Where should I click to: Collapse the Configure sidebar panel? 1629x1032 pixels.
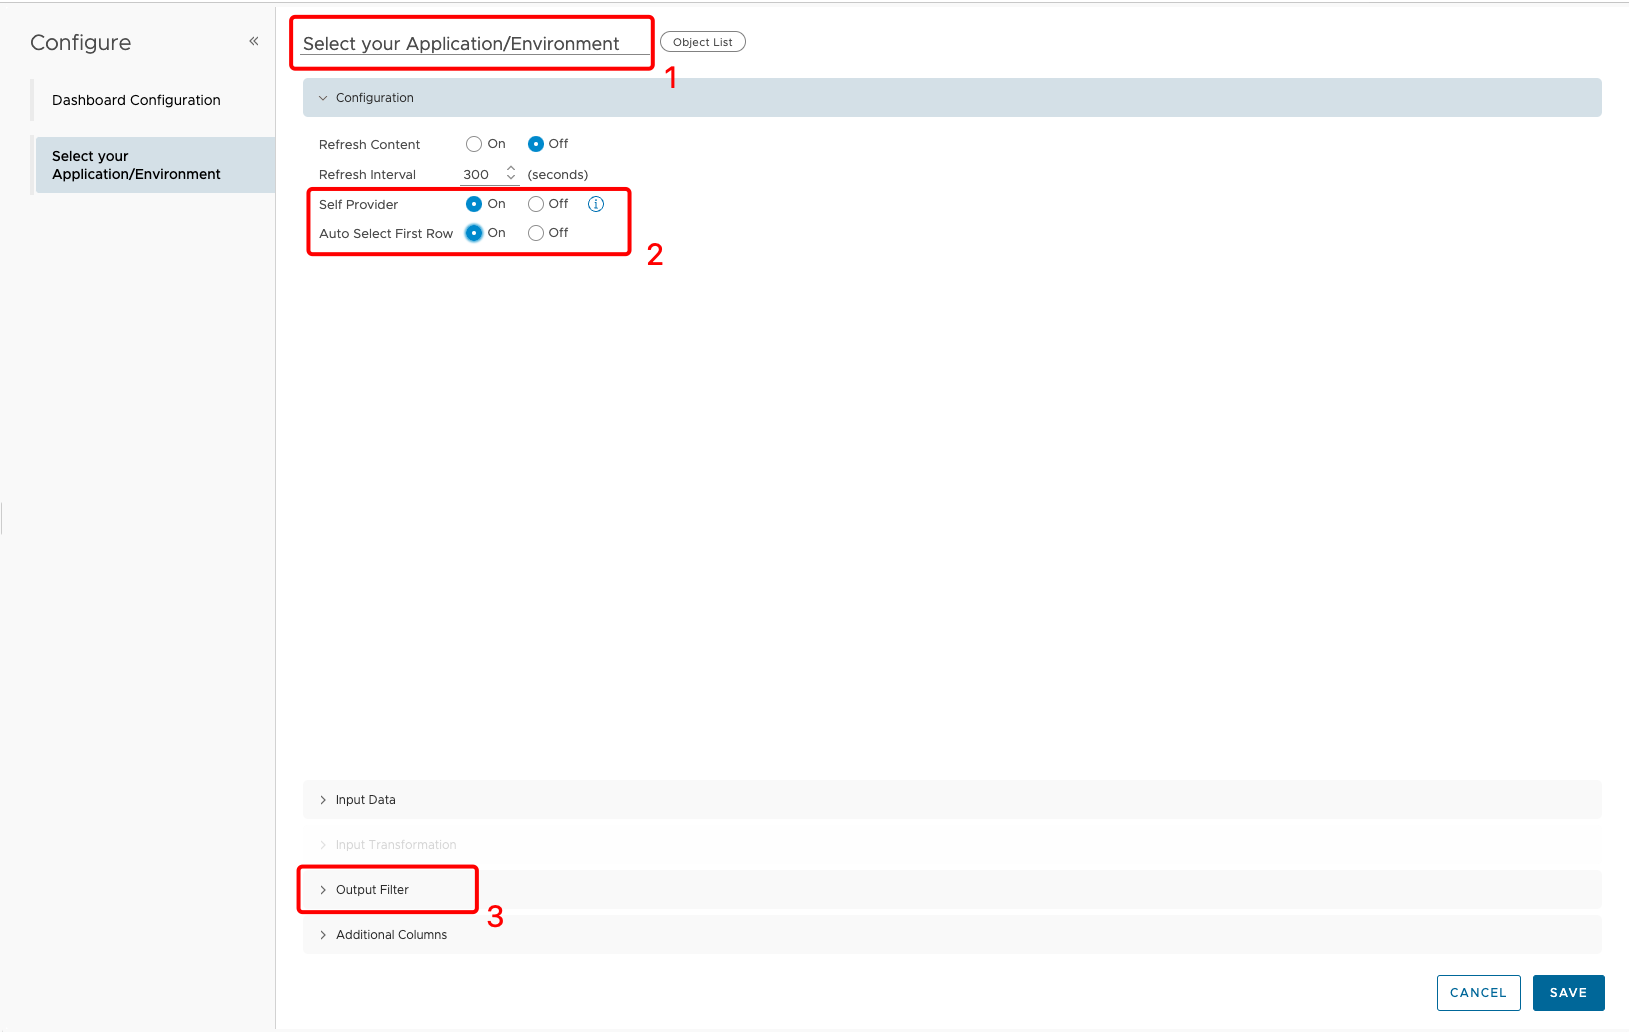pyautogui.click(x=253, y=41)
